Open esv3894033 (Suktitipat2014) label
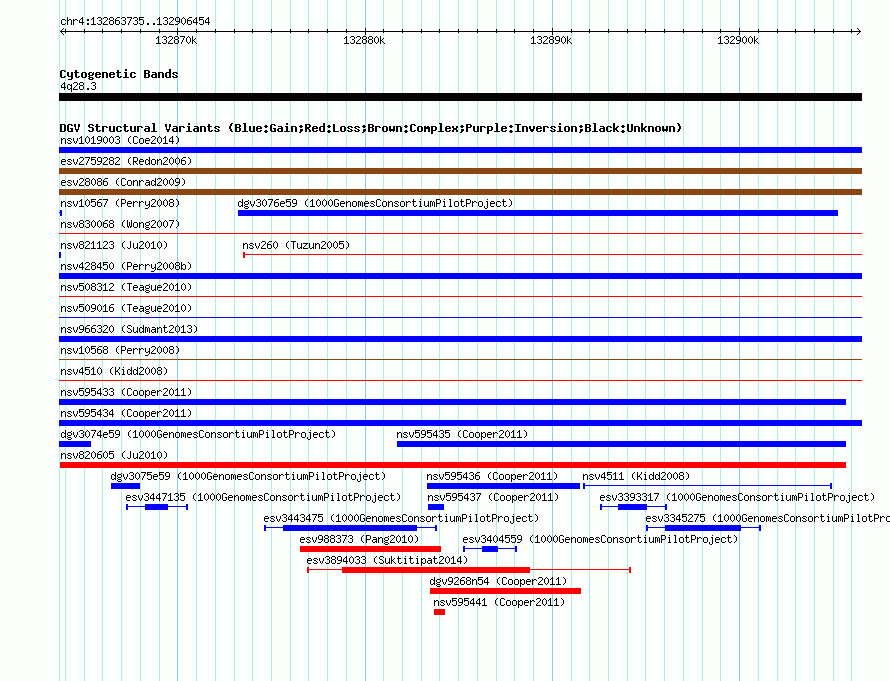The width and height of the screenshot is (890, 681). pos(387,560)
